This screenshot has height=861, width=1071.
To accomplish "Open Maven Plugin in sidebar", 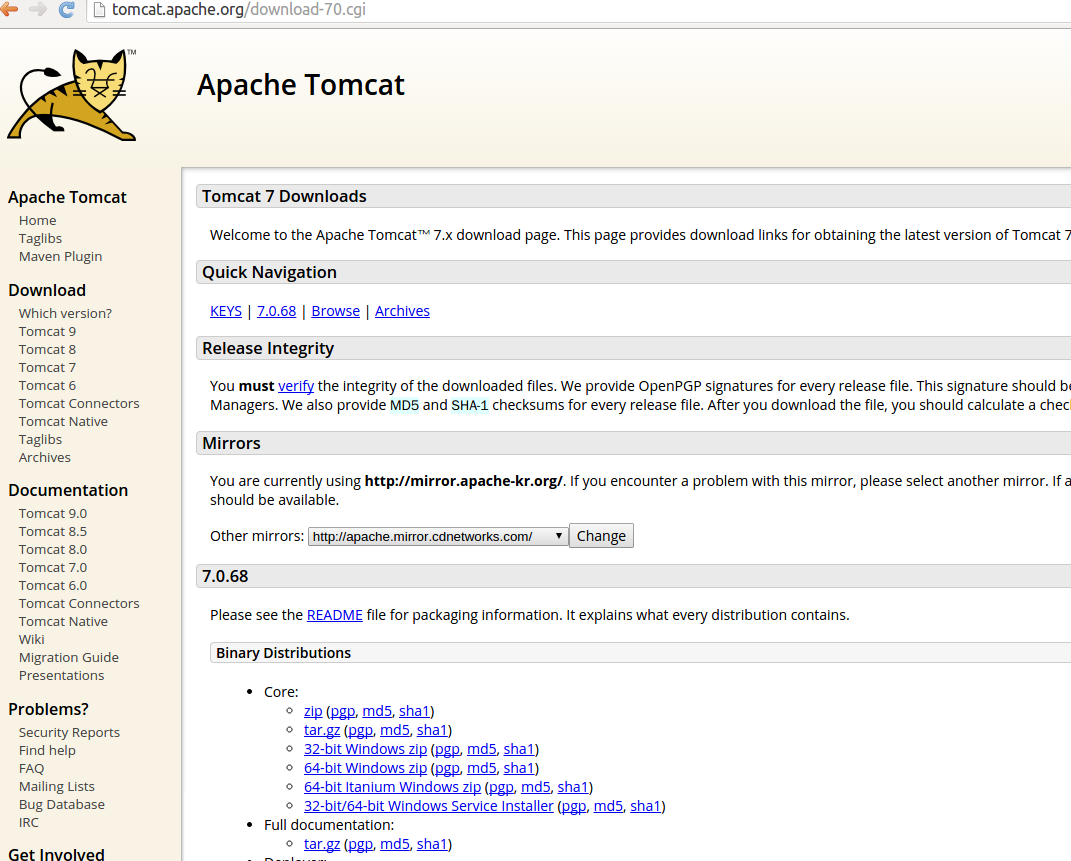I will pyautogui.click(x=60, y=257).
